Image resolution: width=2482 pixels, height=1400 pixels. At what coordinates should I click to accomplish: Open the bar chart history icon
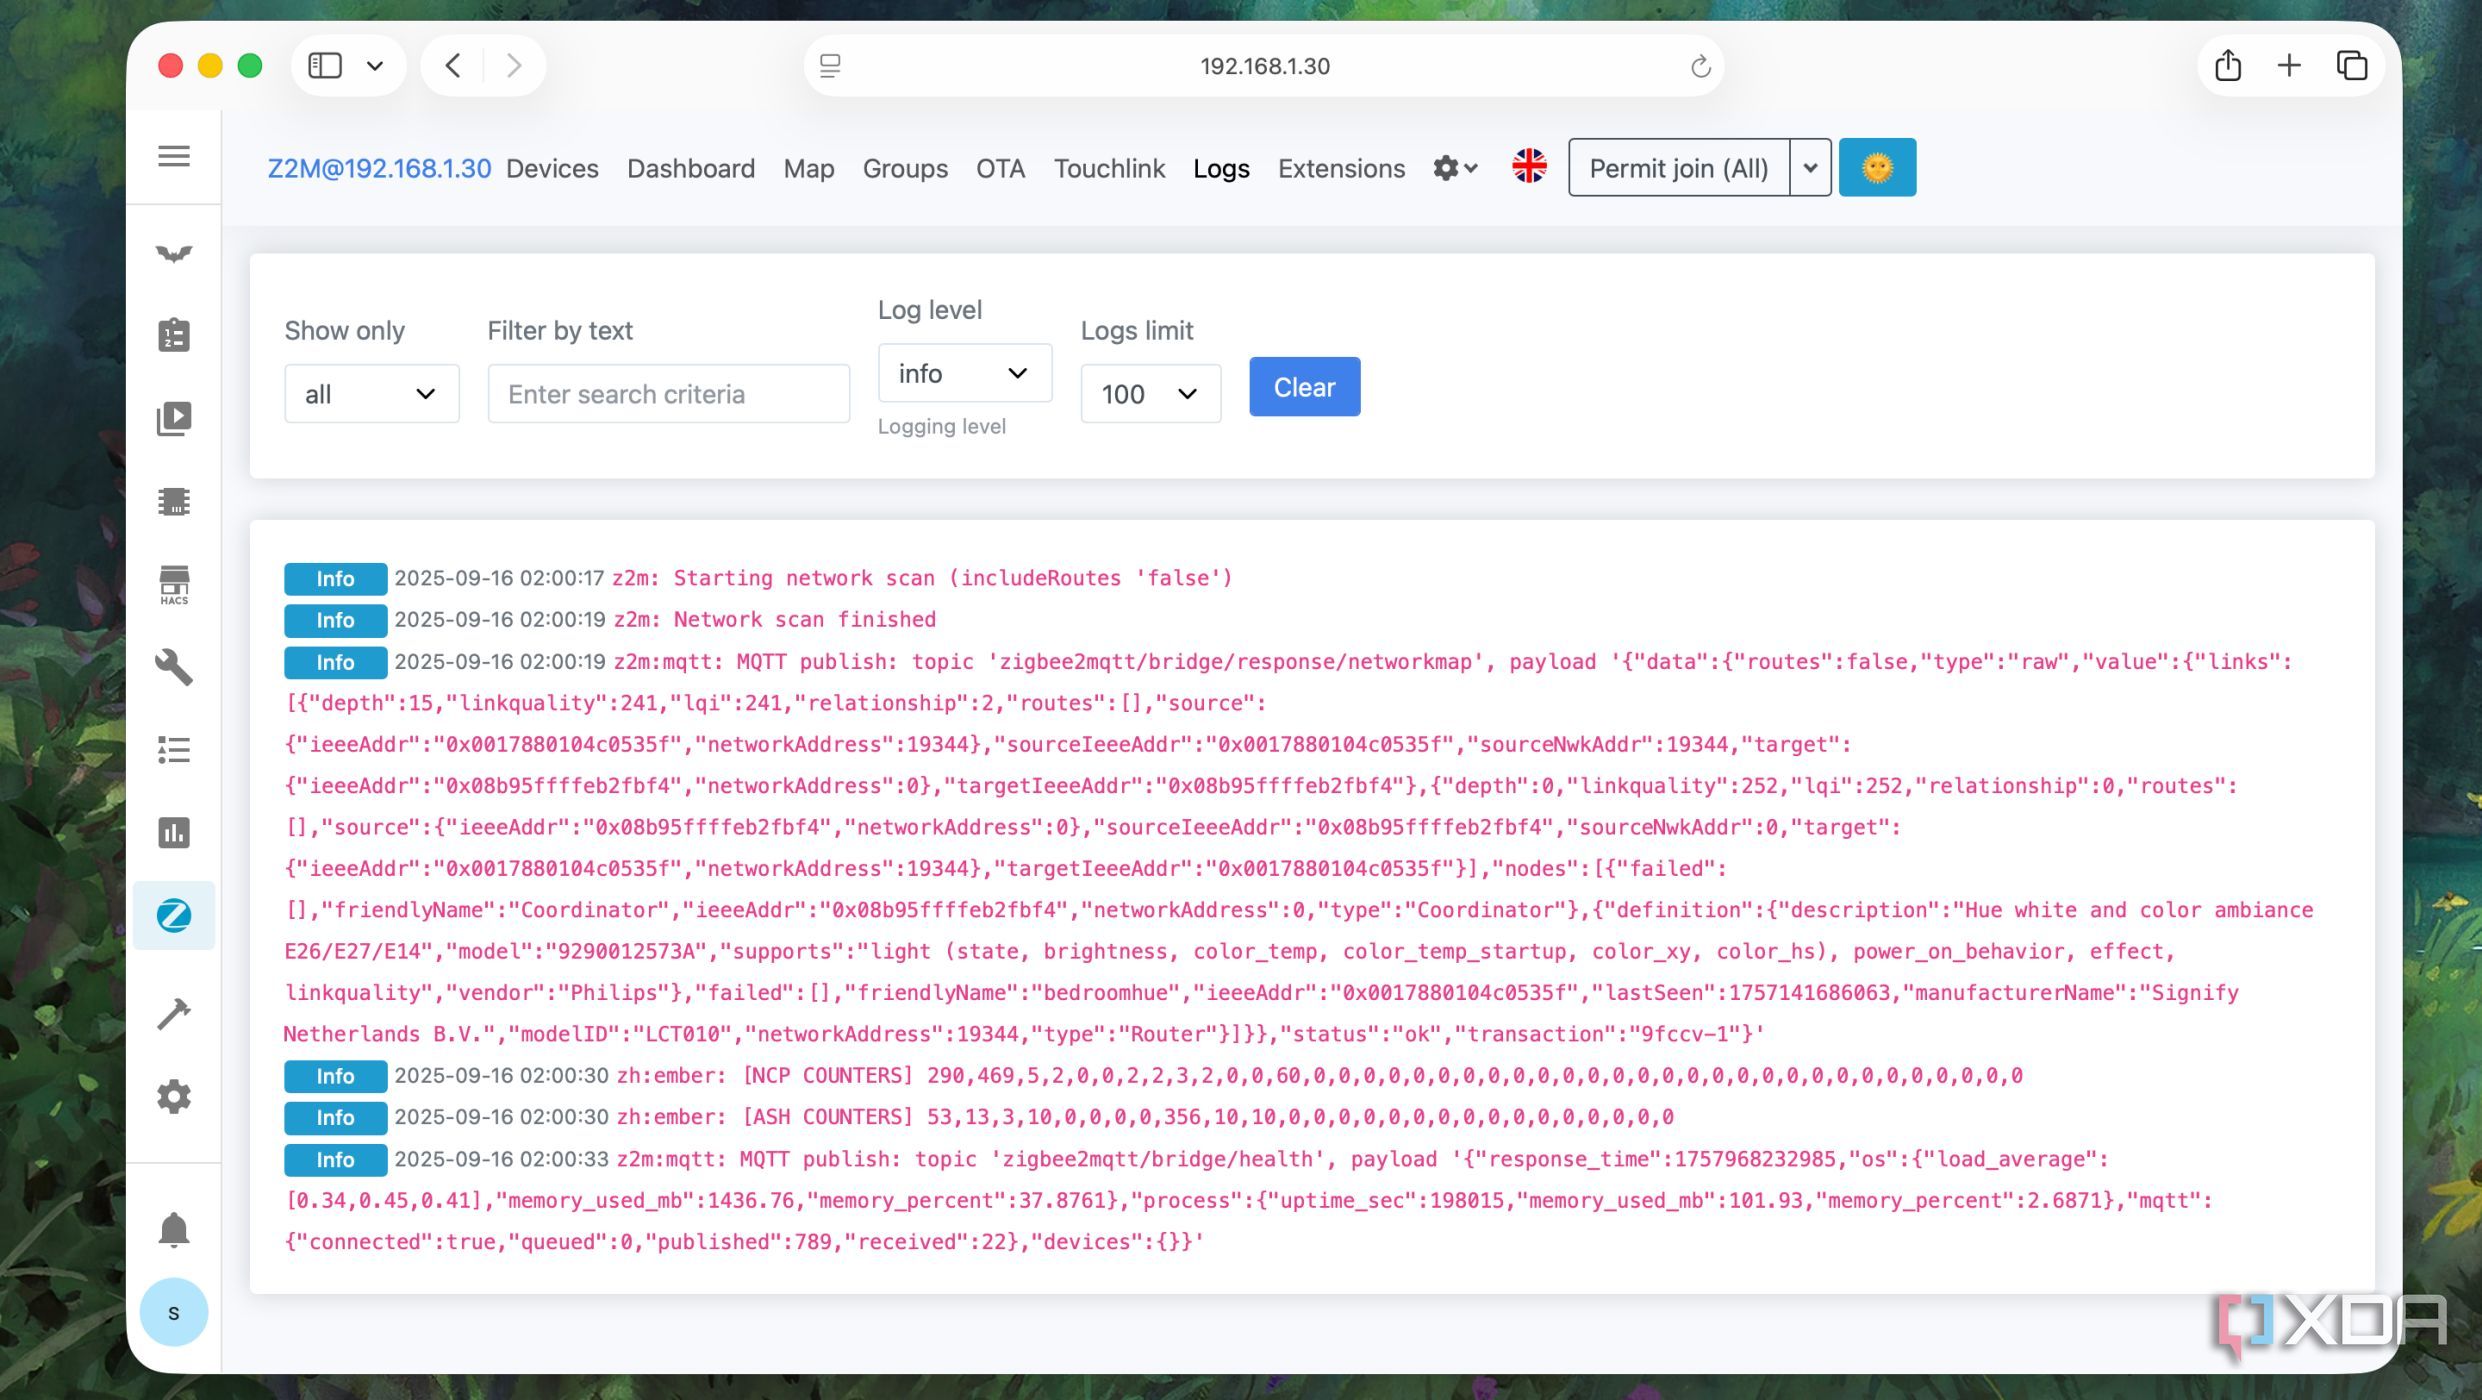click(x=174, y=832)
